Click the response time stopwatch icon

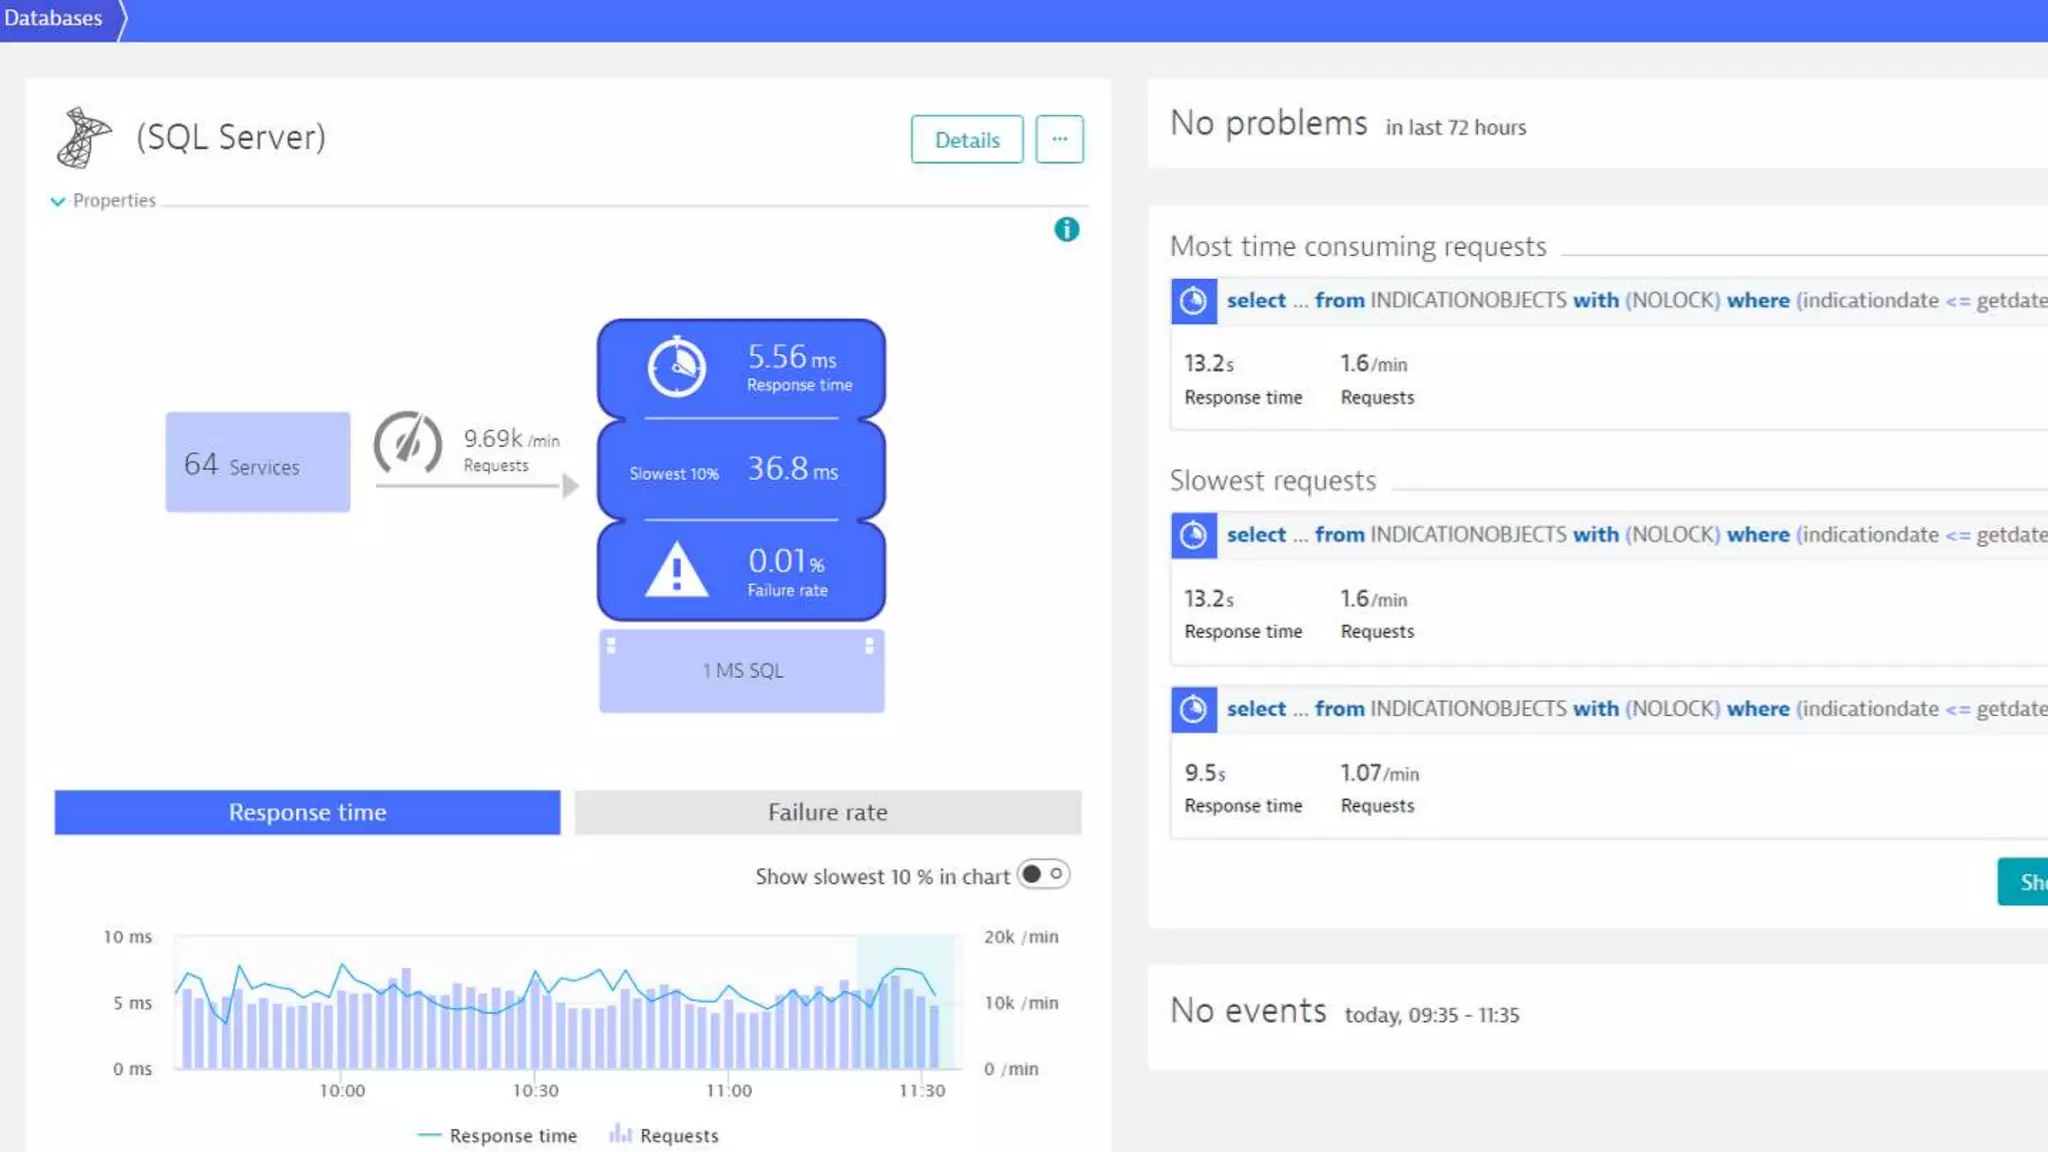pyautogui.click(x=677, y=367)
